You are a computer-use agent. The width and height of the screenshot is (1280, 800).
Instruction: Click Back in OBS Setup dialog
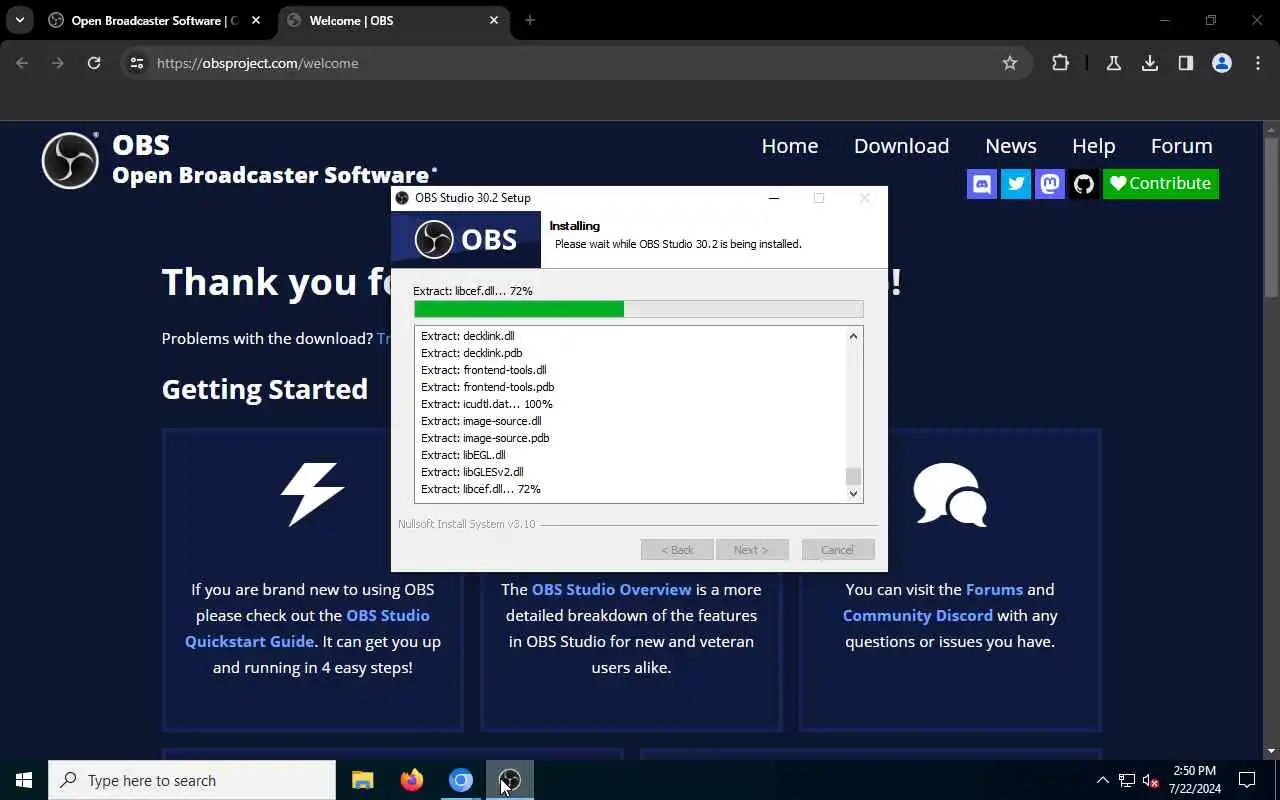point(677,550)
